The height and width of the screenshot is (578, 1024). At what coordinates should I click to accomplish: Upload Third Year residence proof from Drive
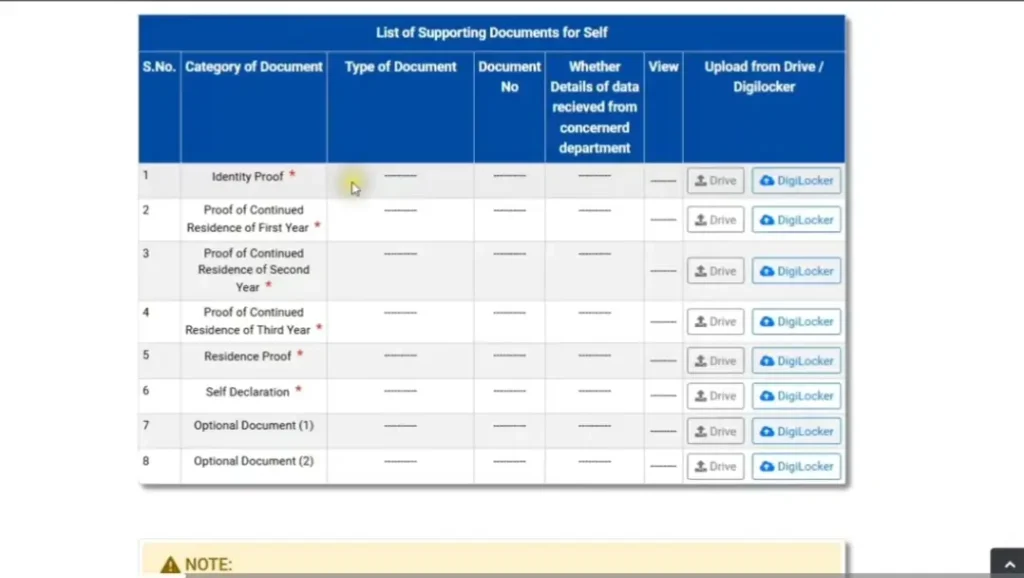tap(715, 322)
